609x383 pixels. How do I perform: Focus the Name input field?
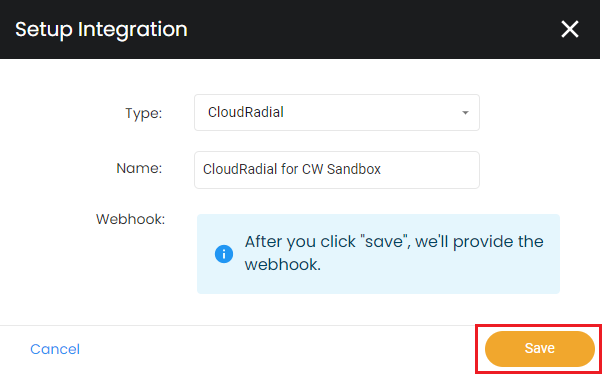[337, 170]
